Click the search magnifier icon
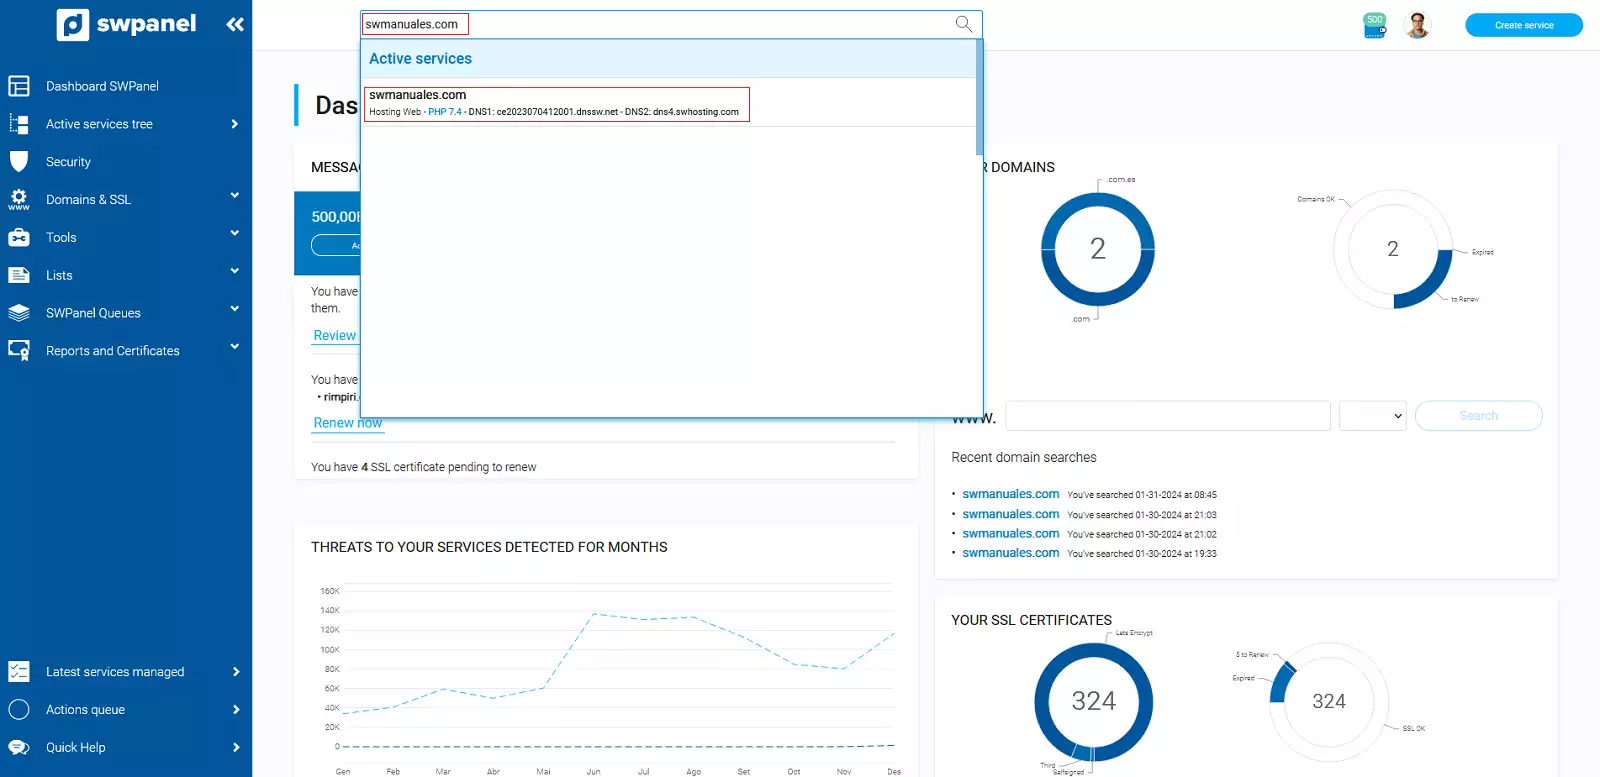Image resolution: width=1600 pixels, height=777 pixels. [963, 24]
